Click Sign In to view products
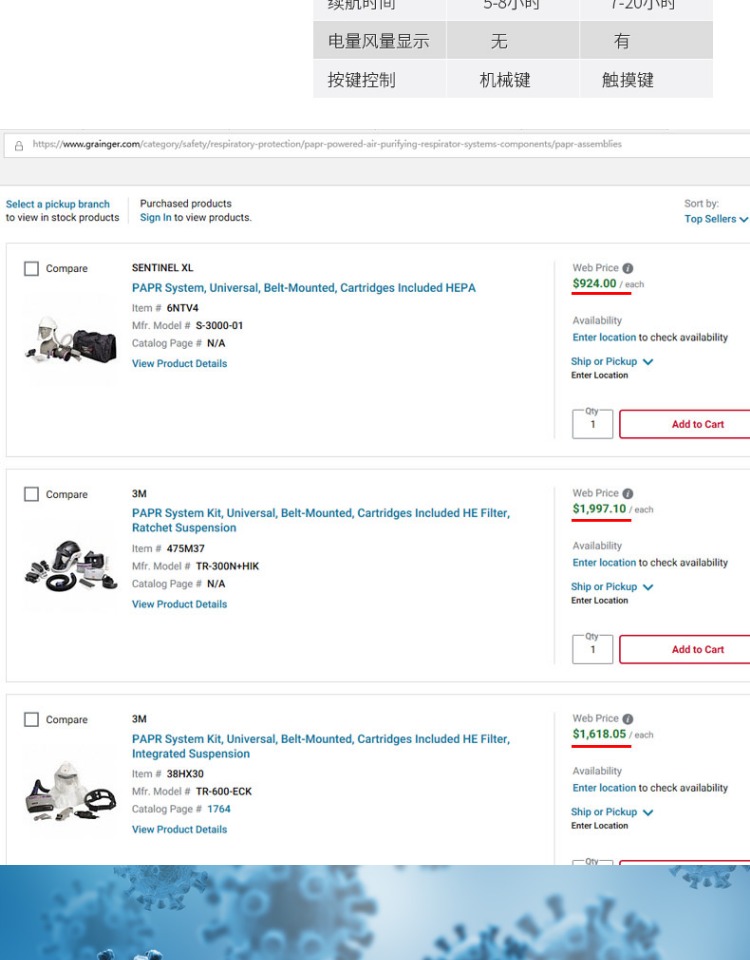Image resolution: width=750 pixels, height=960 pixels. point(156,218)
